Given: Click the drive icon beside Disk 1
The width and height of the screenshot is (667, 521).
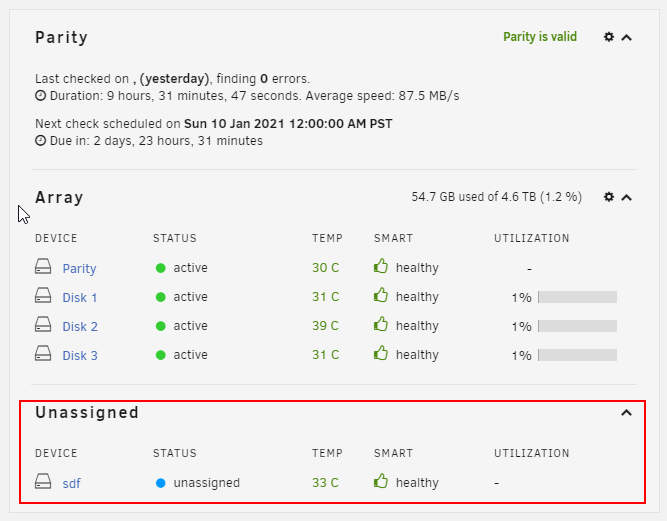Looking at the screenshot, I should pos(43,296).
